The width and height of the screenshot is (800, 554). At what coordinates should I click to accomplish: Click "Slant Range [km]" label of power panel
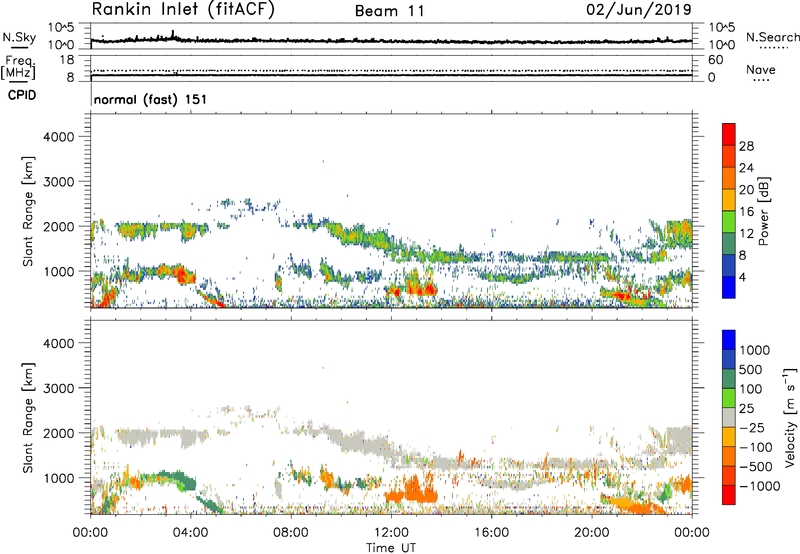click(x=28, y=211)
